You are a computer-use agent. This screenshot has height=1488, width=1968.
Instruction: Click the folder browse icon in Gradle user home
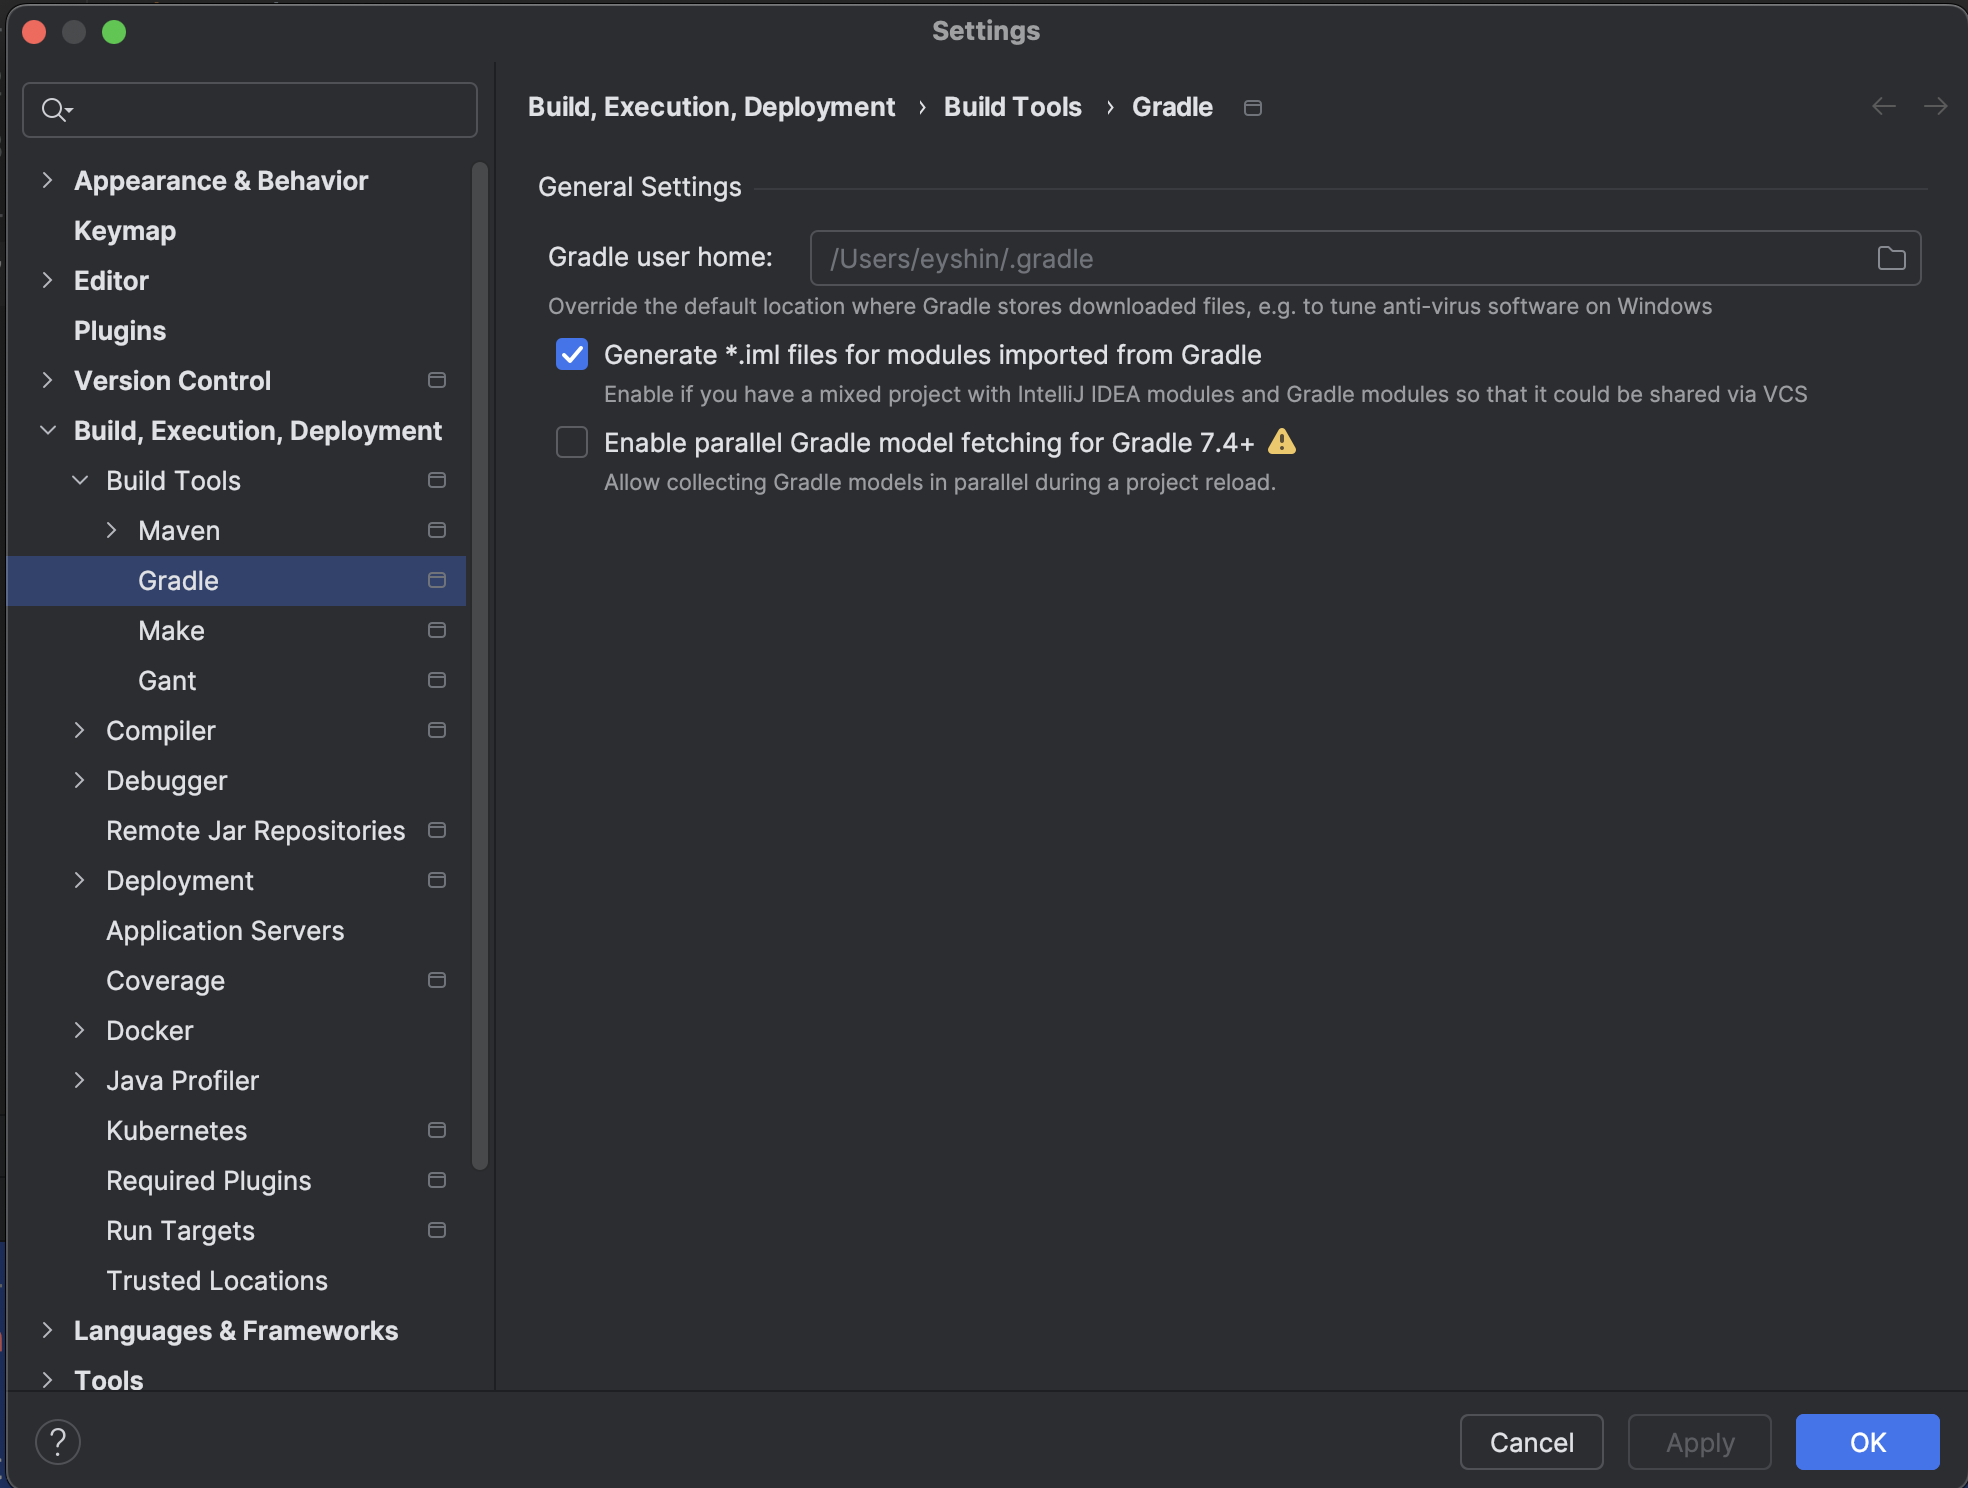(1891, 258)
